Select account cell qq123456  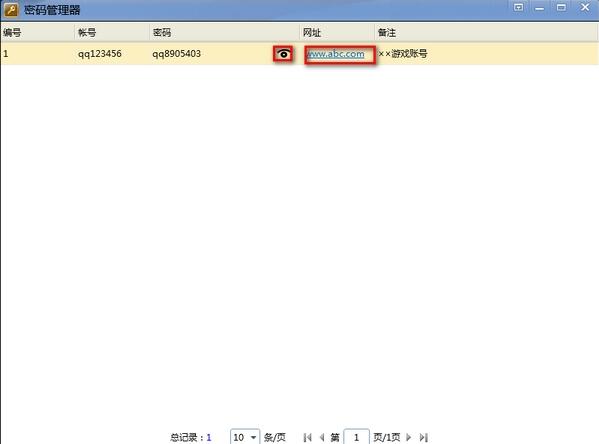(100, 54)
